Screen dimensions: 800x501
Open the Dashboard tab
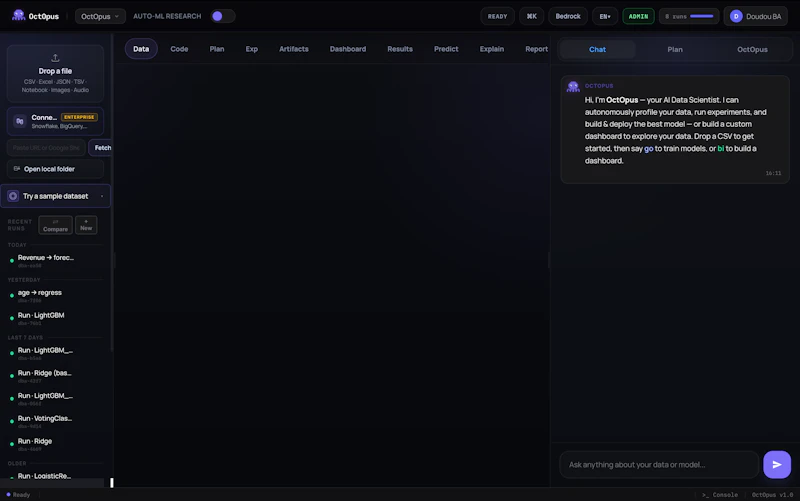pos(348,49)
